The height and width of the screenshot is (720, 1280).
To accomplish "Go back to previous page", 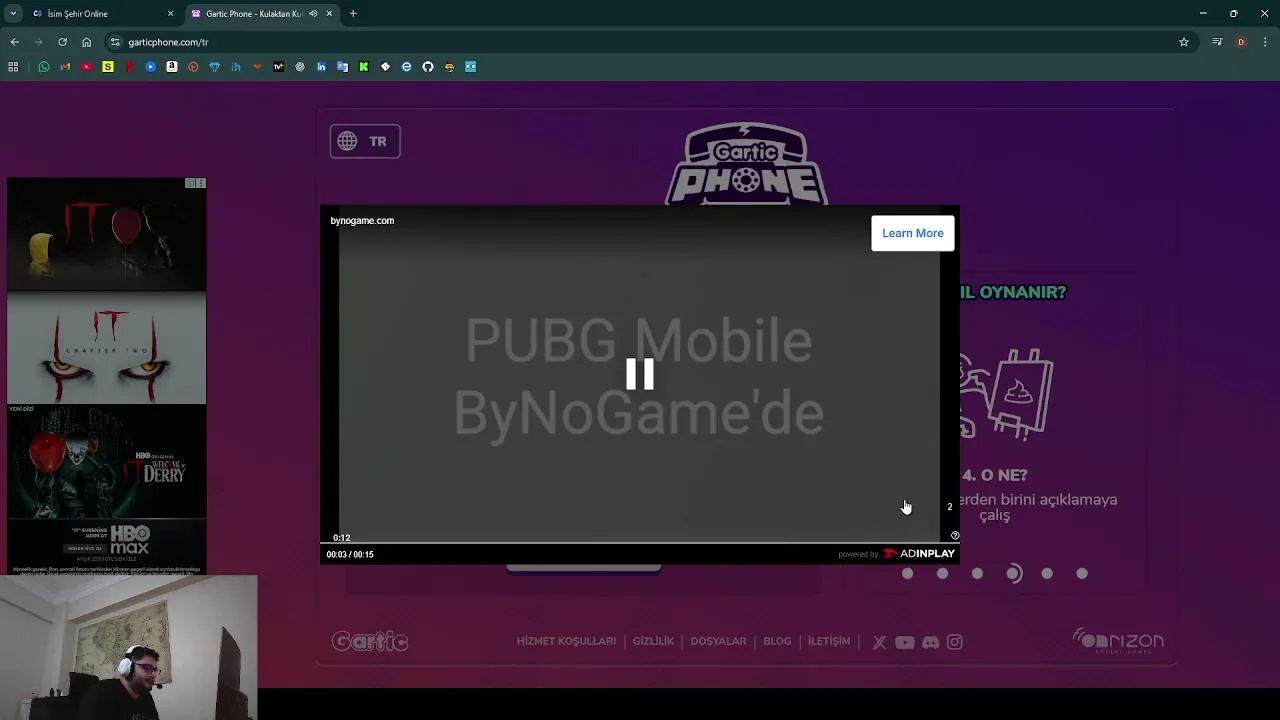I will coord(14,42).
